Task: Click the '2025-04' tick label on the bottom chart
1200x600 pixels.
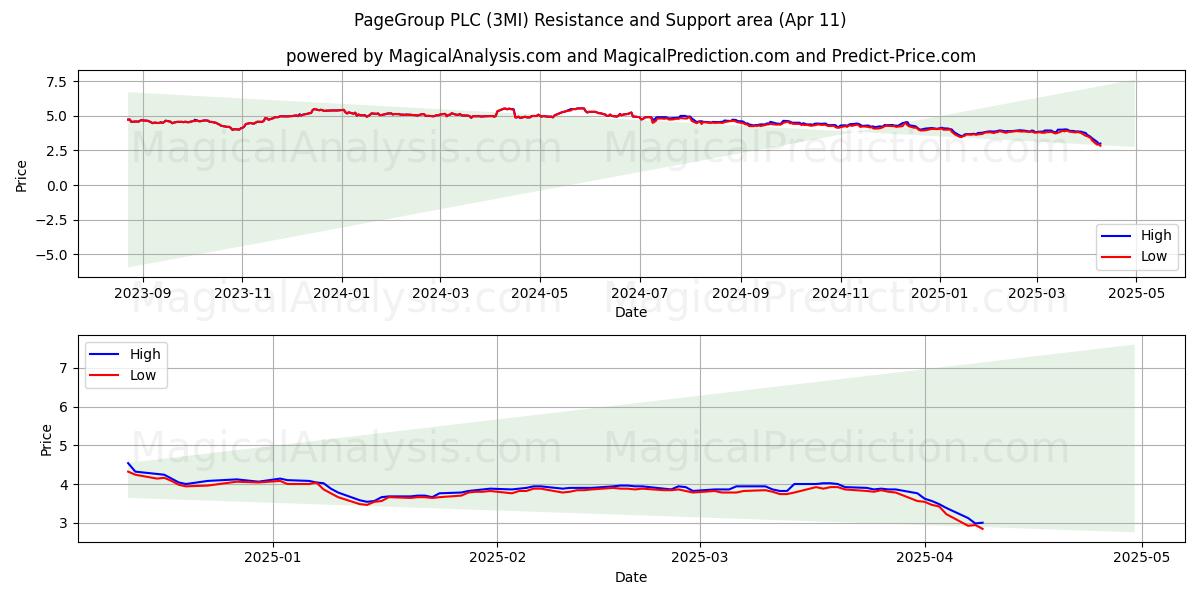Action: click(x=925, y=558)
